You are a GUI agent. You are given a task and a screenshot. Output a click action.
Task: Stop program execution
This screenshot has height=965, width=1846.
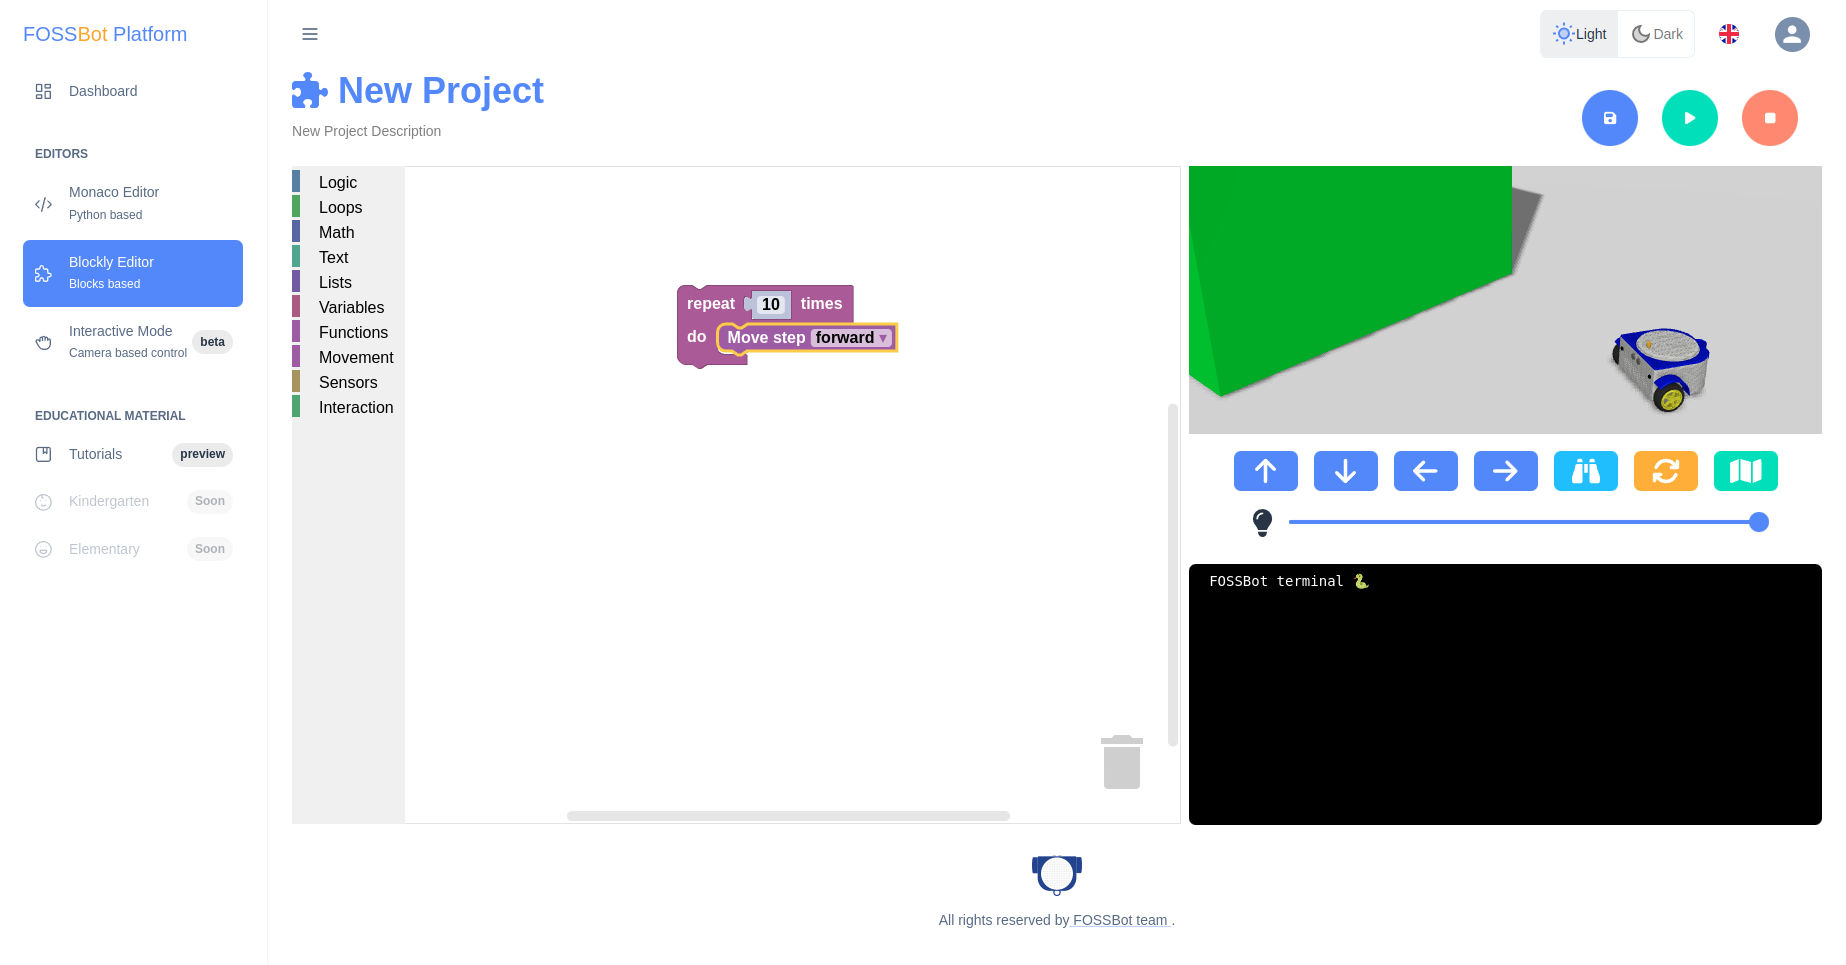point(1769,117)
